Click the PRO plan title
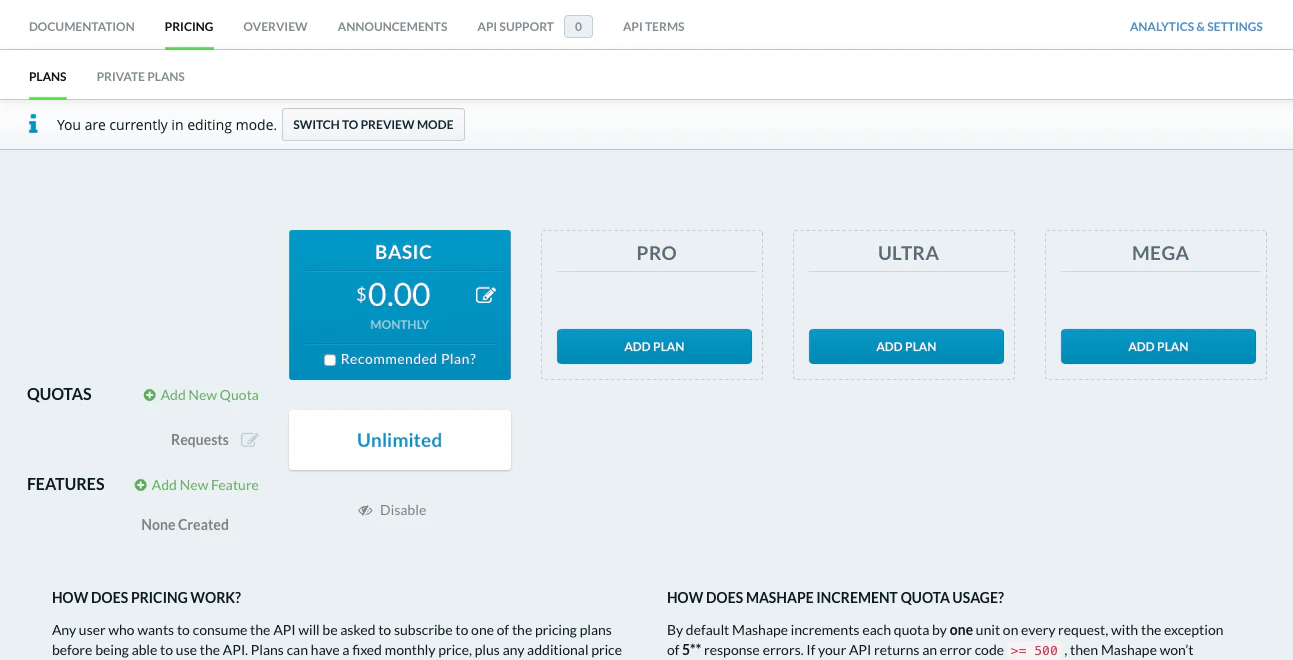Viewport: 1293px width, 660px height. [656, 253]
